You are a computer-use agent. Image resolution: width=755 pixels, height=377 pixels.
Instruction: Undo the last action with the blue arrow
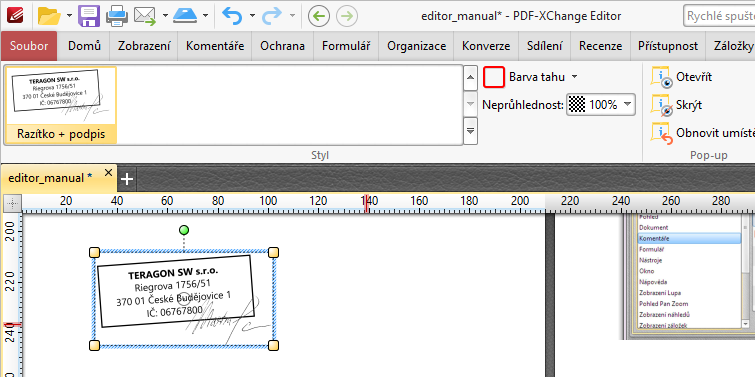pyautogui.click(x=232, y=16)
